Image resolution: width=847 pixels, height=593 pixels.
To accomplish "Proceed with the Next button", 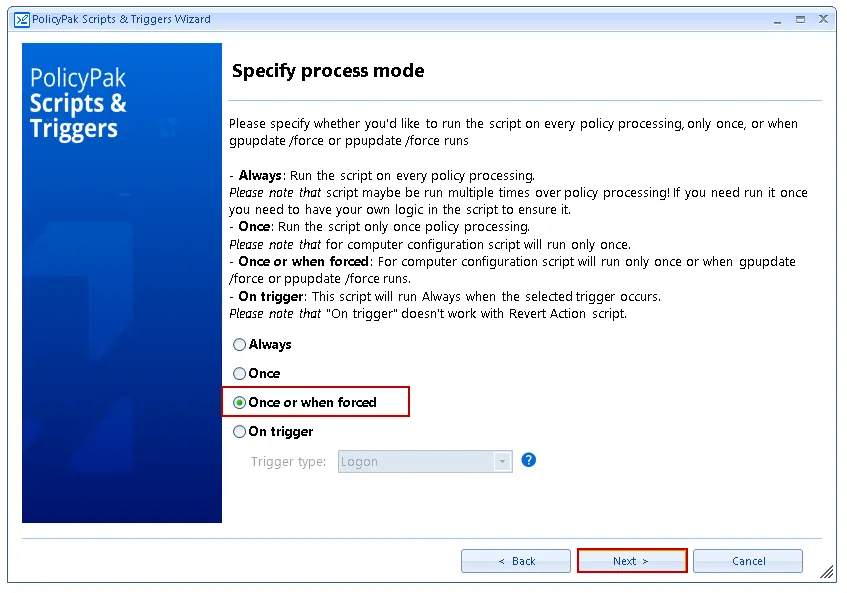I will pyautogui.click(x=631, y=561).
